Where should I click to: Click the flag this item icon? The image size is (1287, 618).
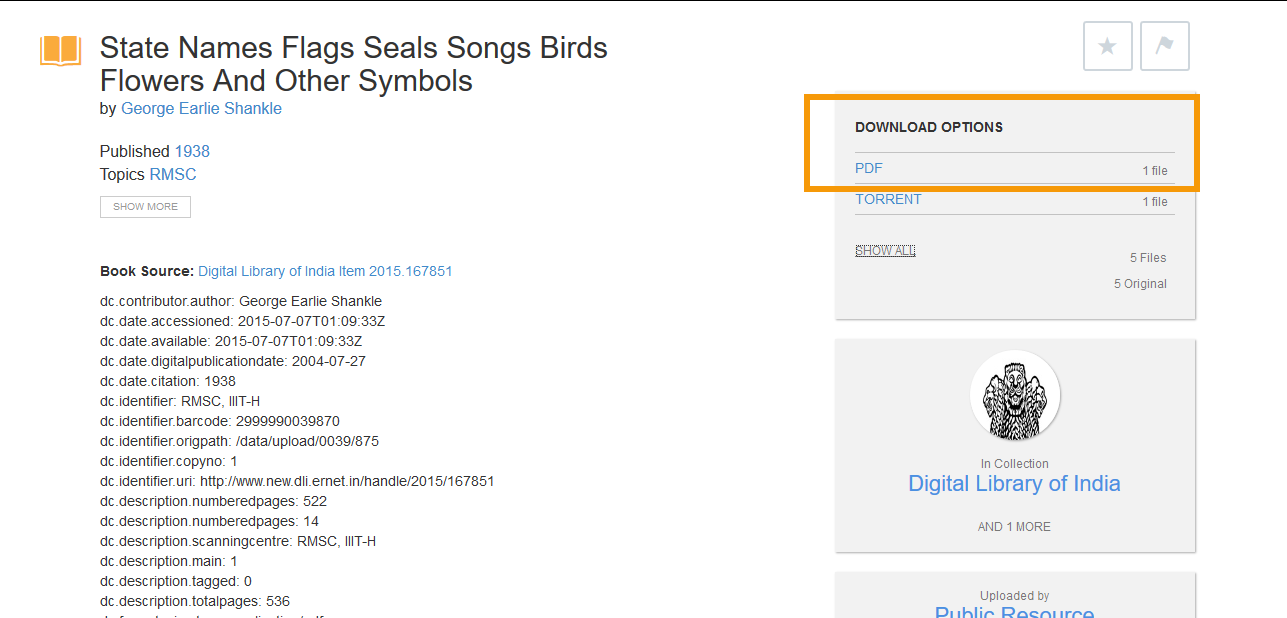click(1164, 46)
